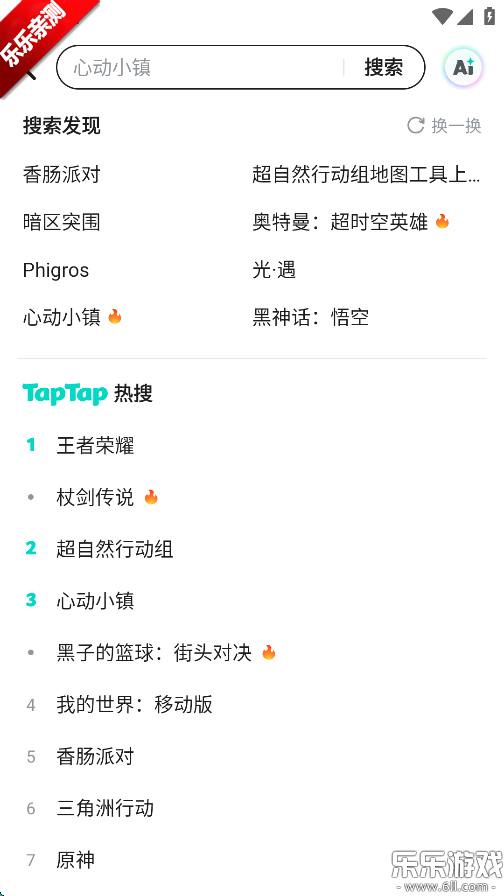This screenshot has width=504, height=896.
Task: Tap the flame icon beside 杖剑传说
Action: pos(151,497)
